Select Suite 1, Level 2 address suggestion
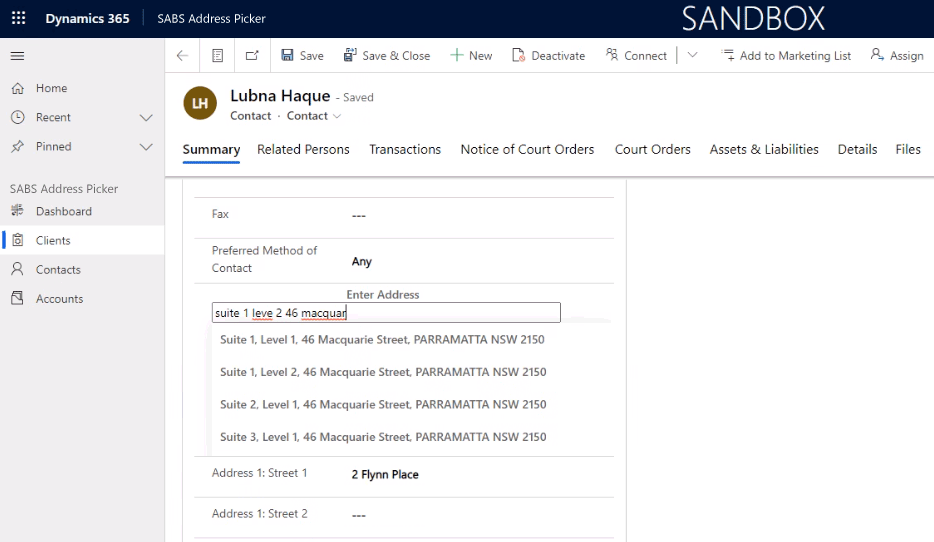The width and height of the screenshot is (934, 542). [x=384, y=372]
